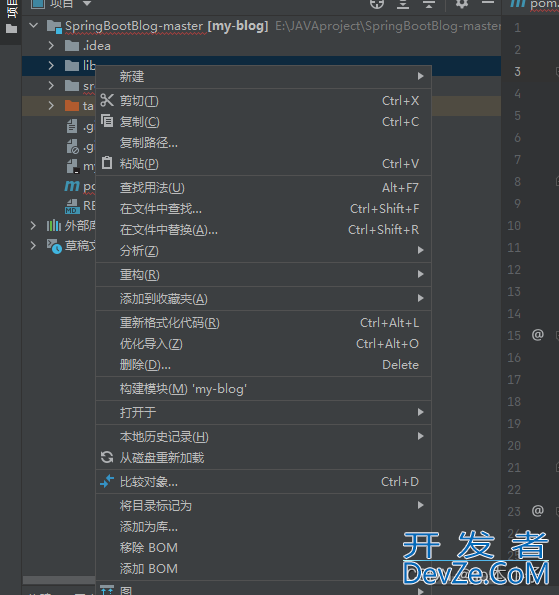Click the Maven pom file icon

click(72, 186)
